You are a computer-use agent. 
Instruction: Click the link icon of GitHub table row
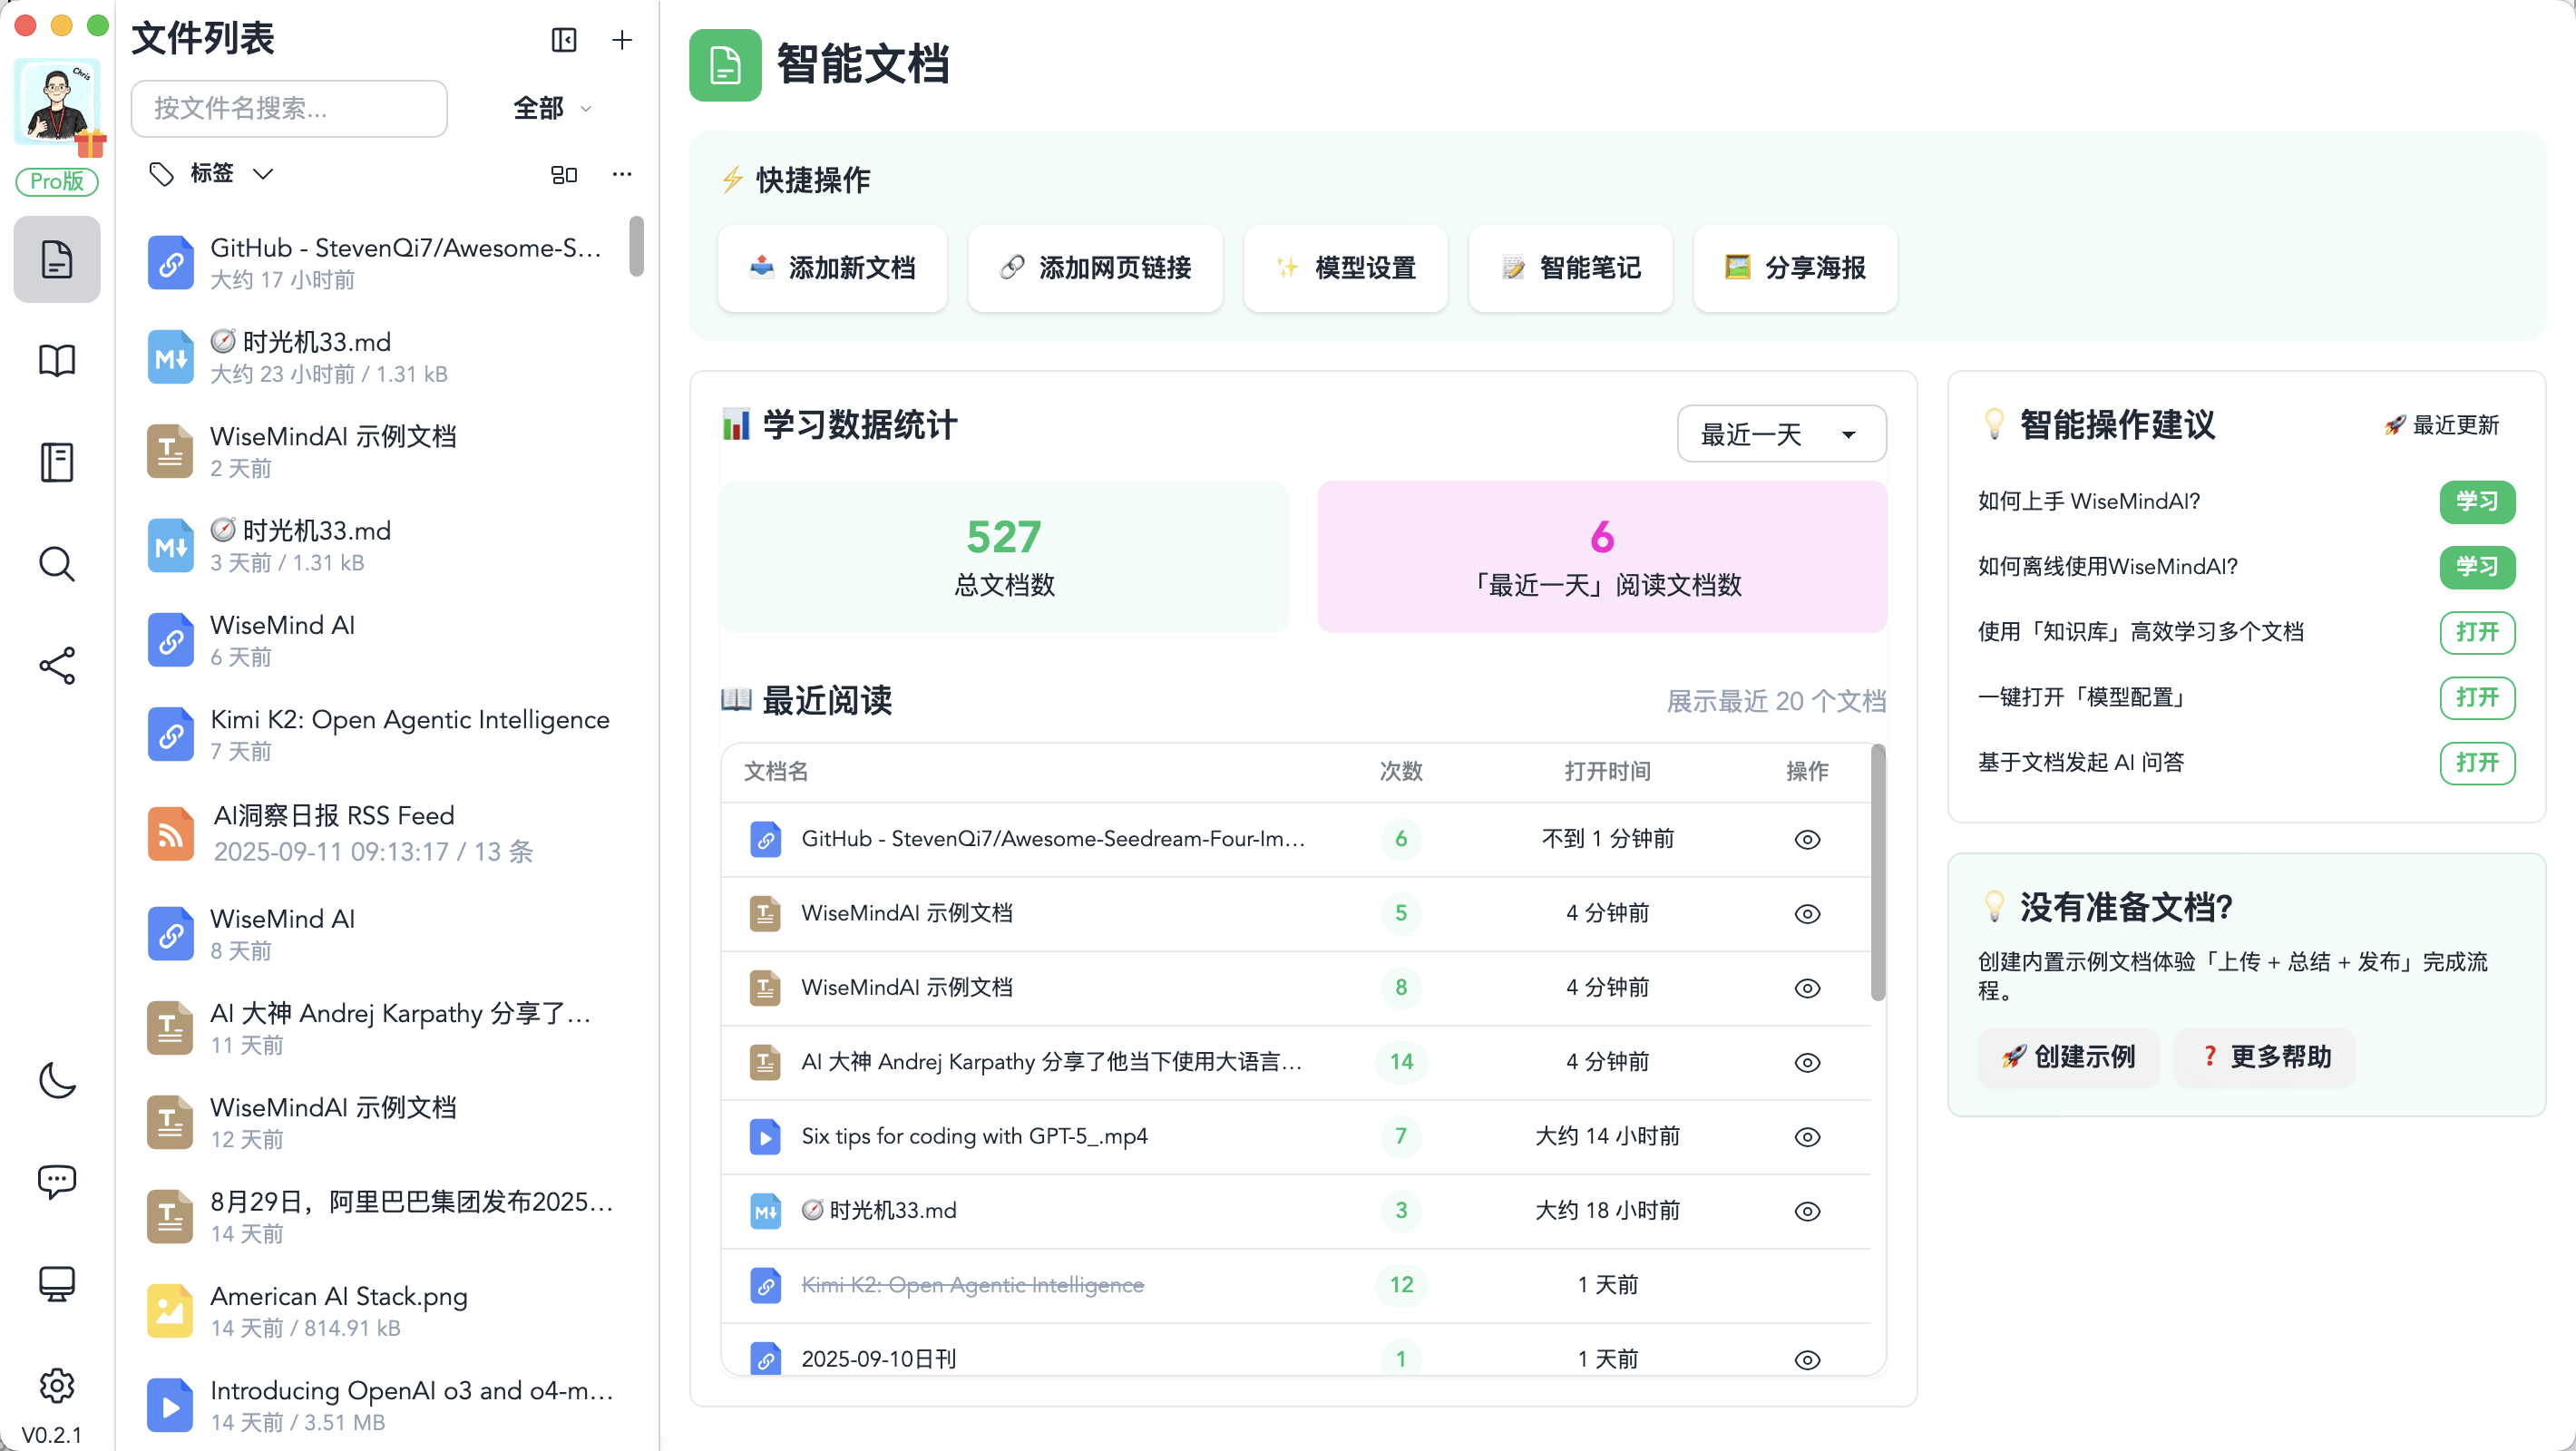[x=765, y=840]
